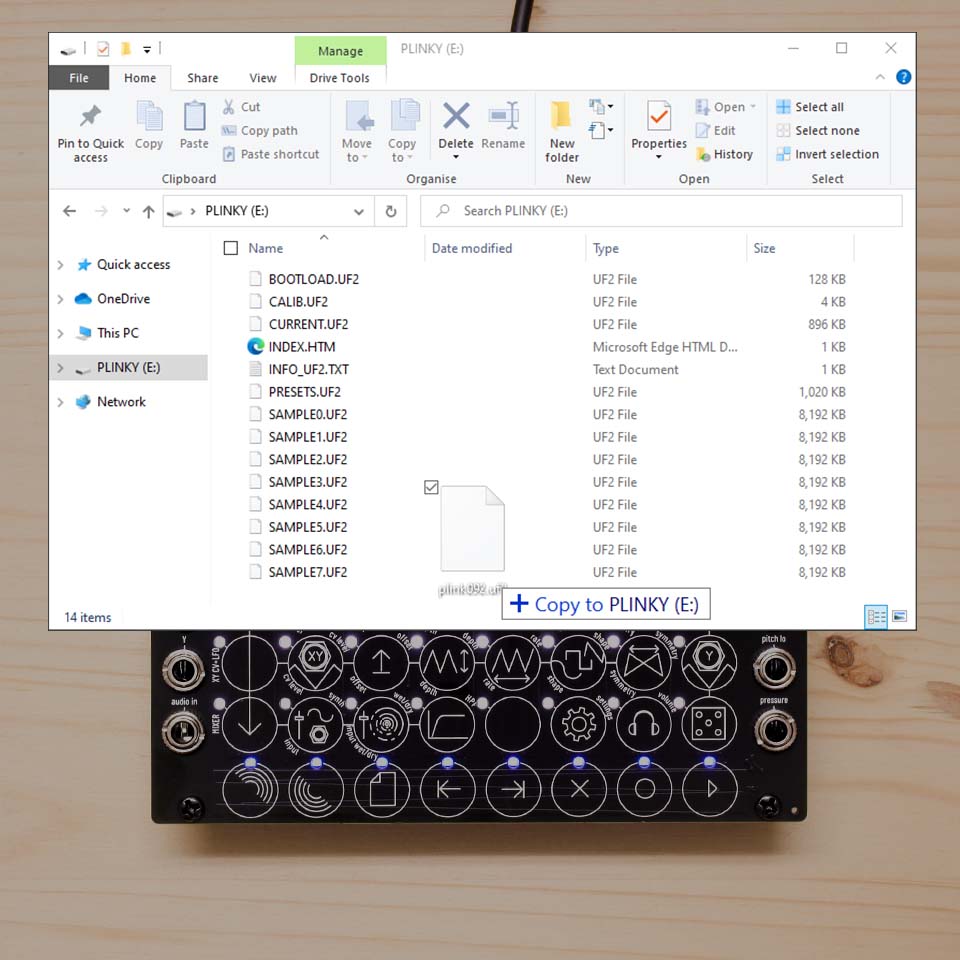Viewport: 960px width, 960px height.
Task: Click the Rename icon
Action: pyautogui.click(x=503, y=116)
